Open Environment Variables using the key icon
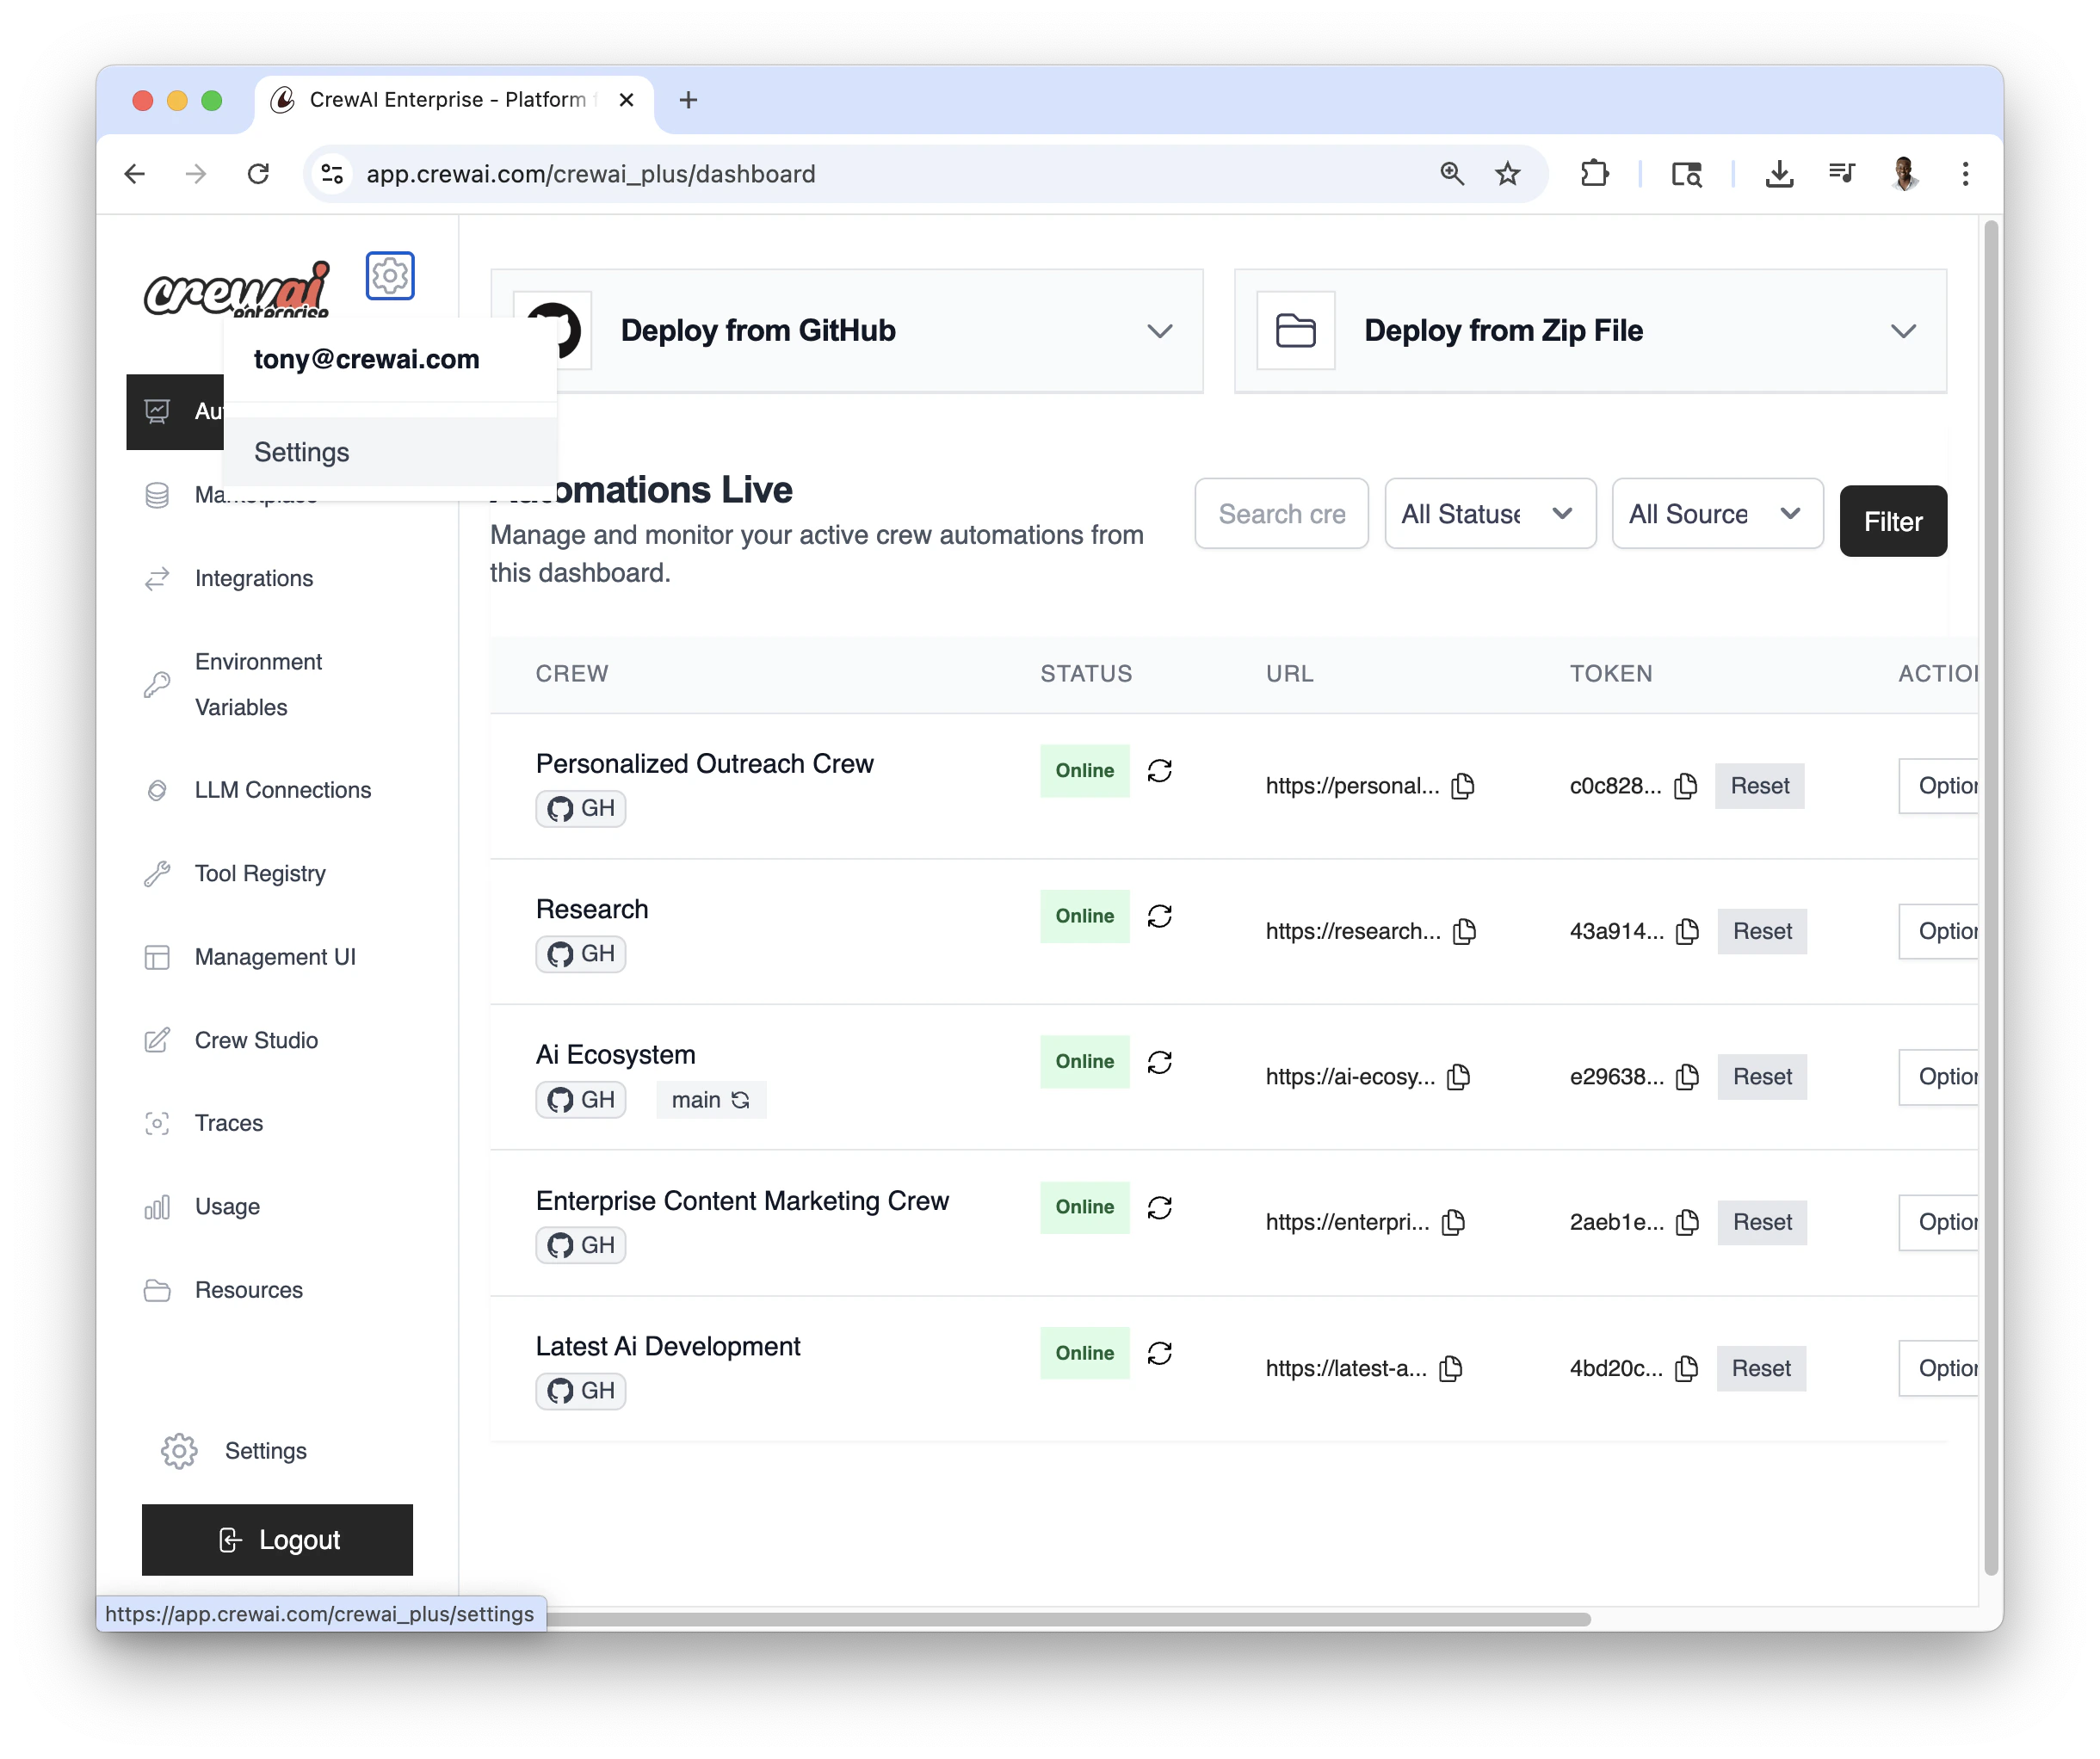Image resolution: width=2100 pixels, height=1759 pixels. [157, 684]
